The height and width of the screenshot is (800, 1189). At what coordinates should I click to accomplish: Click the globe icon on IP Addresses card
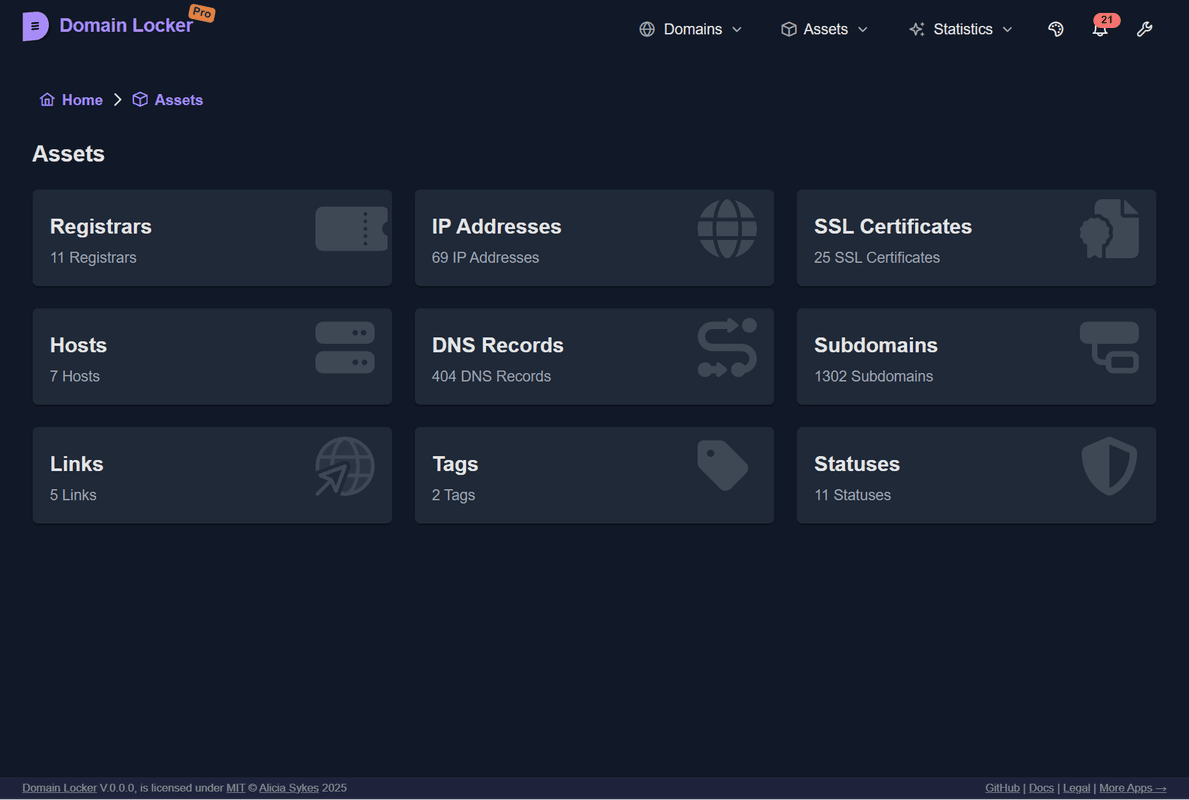tap(727, 229)
